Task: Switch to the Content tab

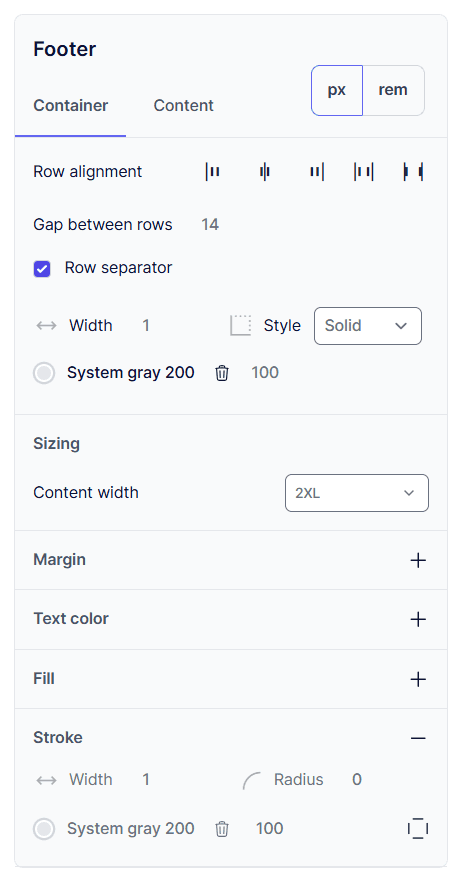Action: pyautogui.click(x=184, y=106)
